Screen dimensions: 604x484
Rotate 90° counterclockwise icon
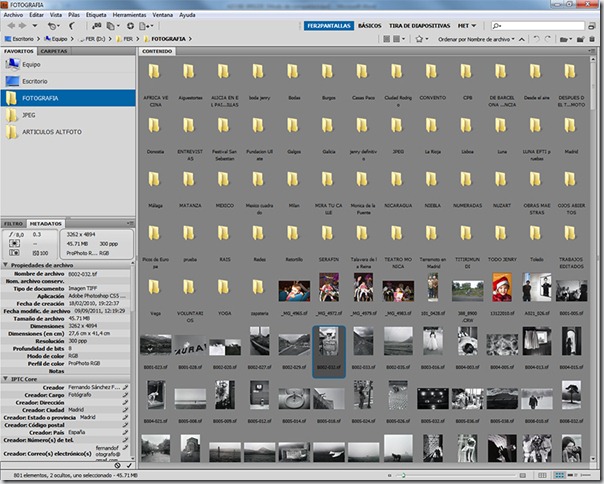click(x=536, y=39)
